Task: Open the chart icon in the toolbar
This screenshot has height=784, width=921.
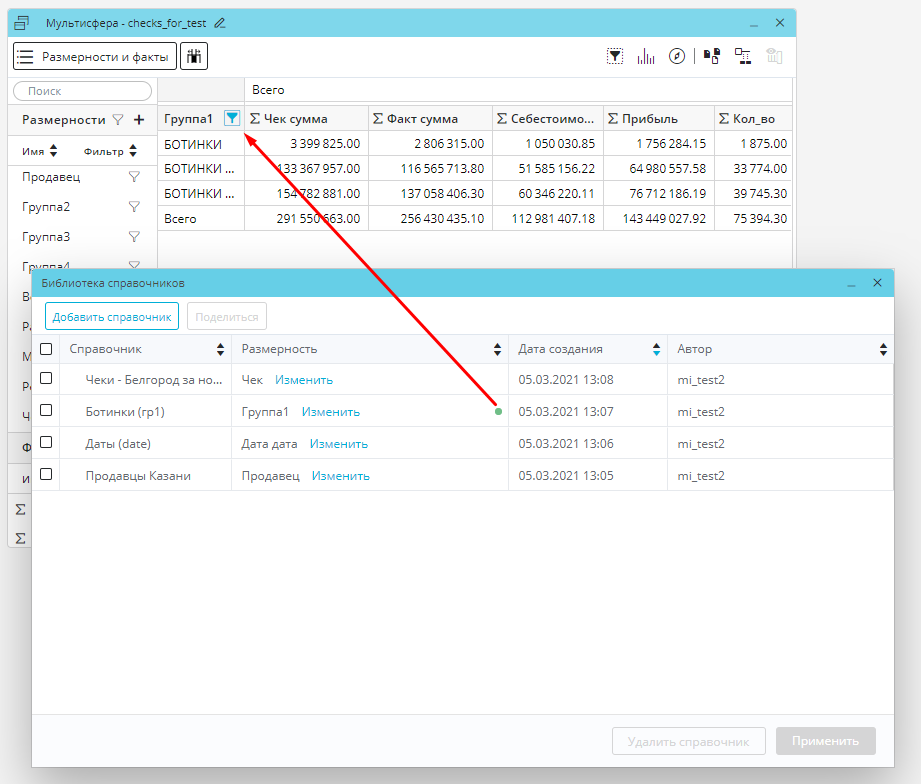Action: pos(646,56)
